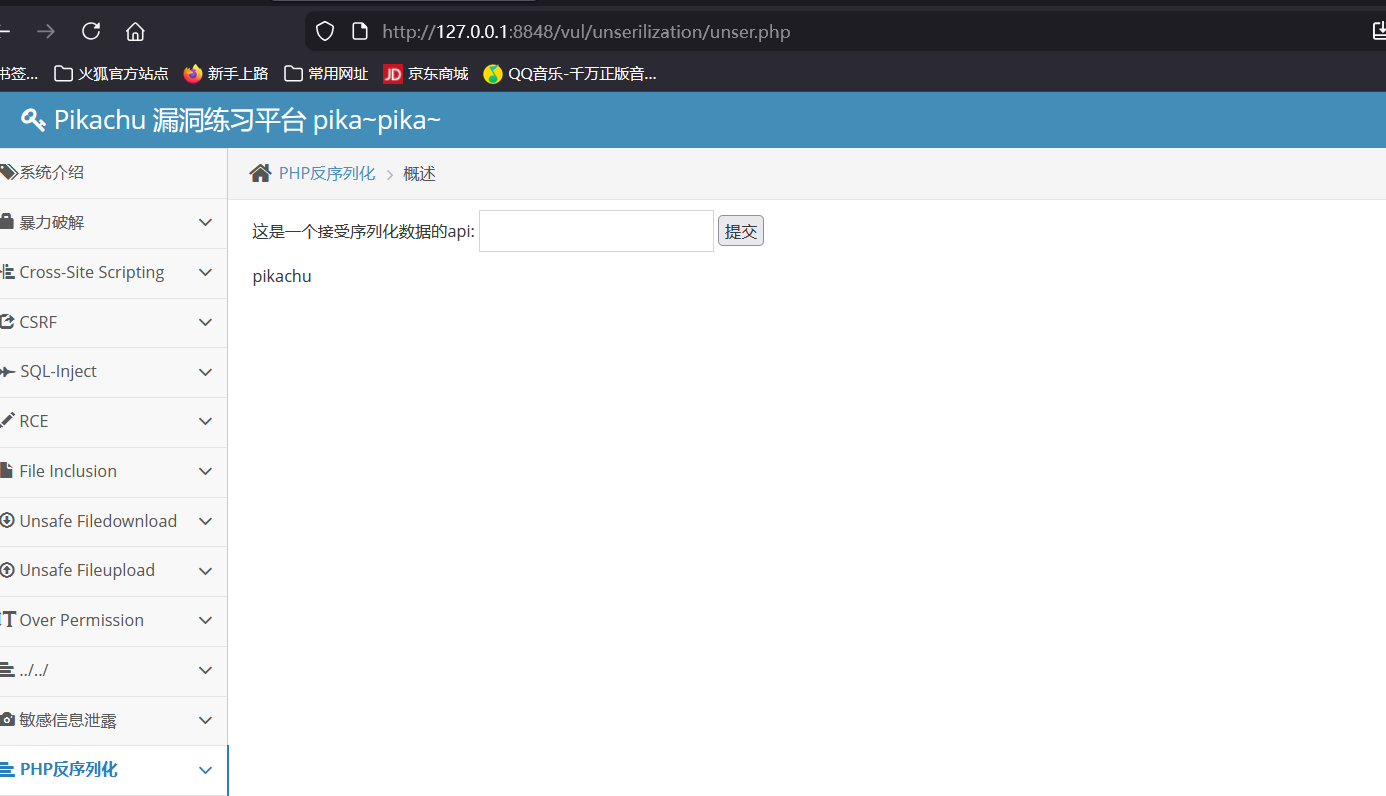Viewport: 1386px width, 796px height.
Task: Expand the SQL-Inject chevron arrow
Action: pyautogui.click(x=205, y=372)
